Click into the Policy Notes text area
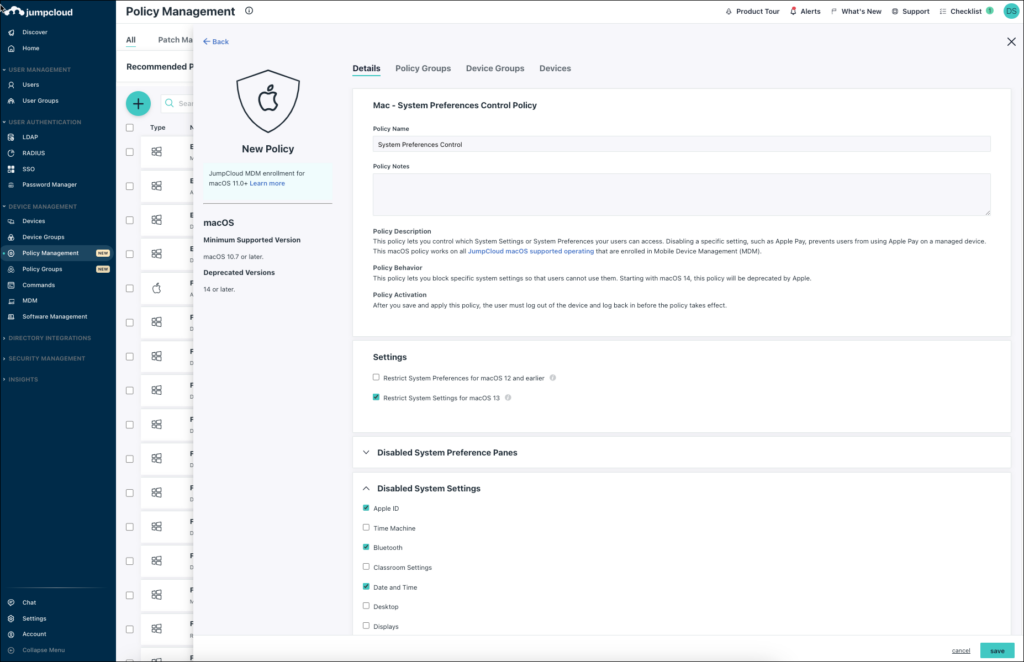 [681, 194]
